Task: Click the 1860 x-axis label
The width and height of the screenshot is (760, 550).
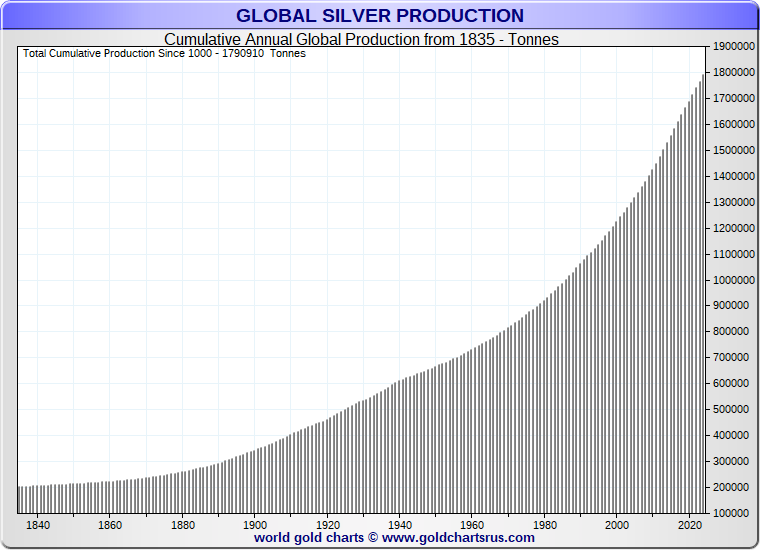Action: [110, 524]
